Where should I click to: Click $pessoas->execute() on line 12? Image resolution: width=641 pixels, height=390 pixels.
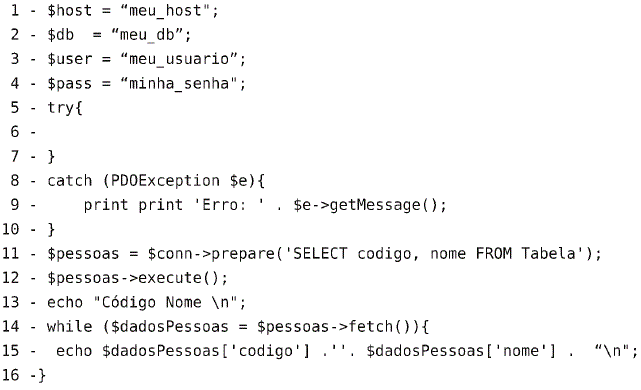tap(133, 278)
